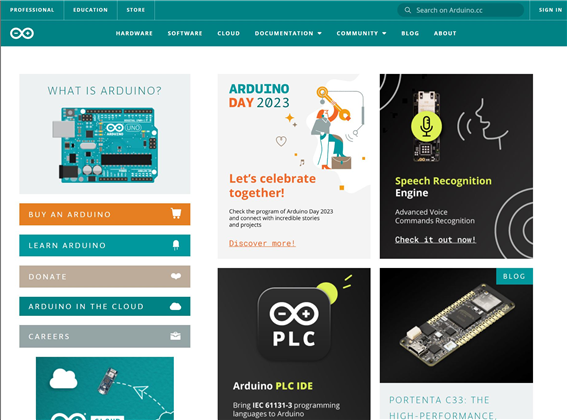Expand the Community dropdown arrow
This screenshot has width=567, height=420.
[384, 33]
